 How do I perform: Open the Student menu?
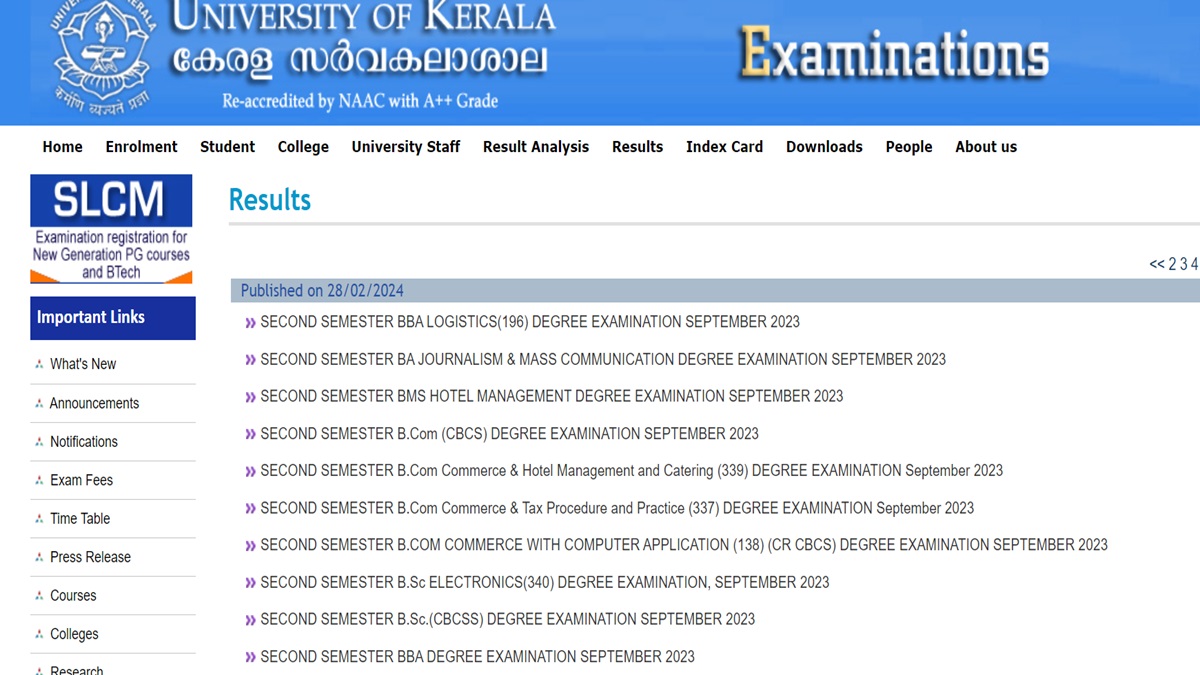click(227, 146)
